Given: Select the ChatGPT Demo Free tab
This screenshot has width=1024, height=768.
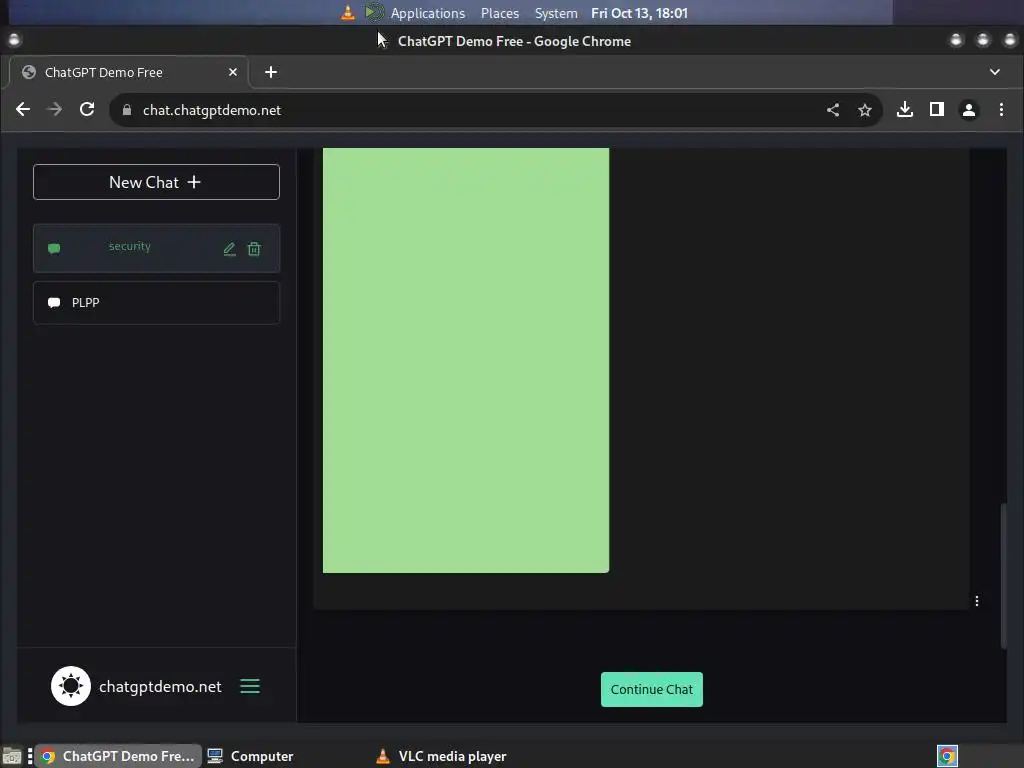Looking at the screenshot, I should 129,72.
